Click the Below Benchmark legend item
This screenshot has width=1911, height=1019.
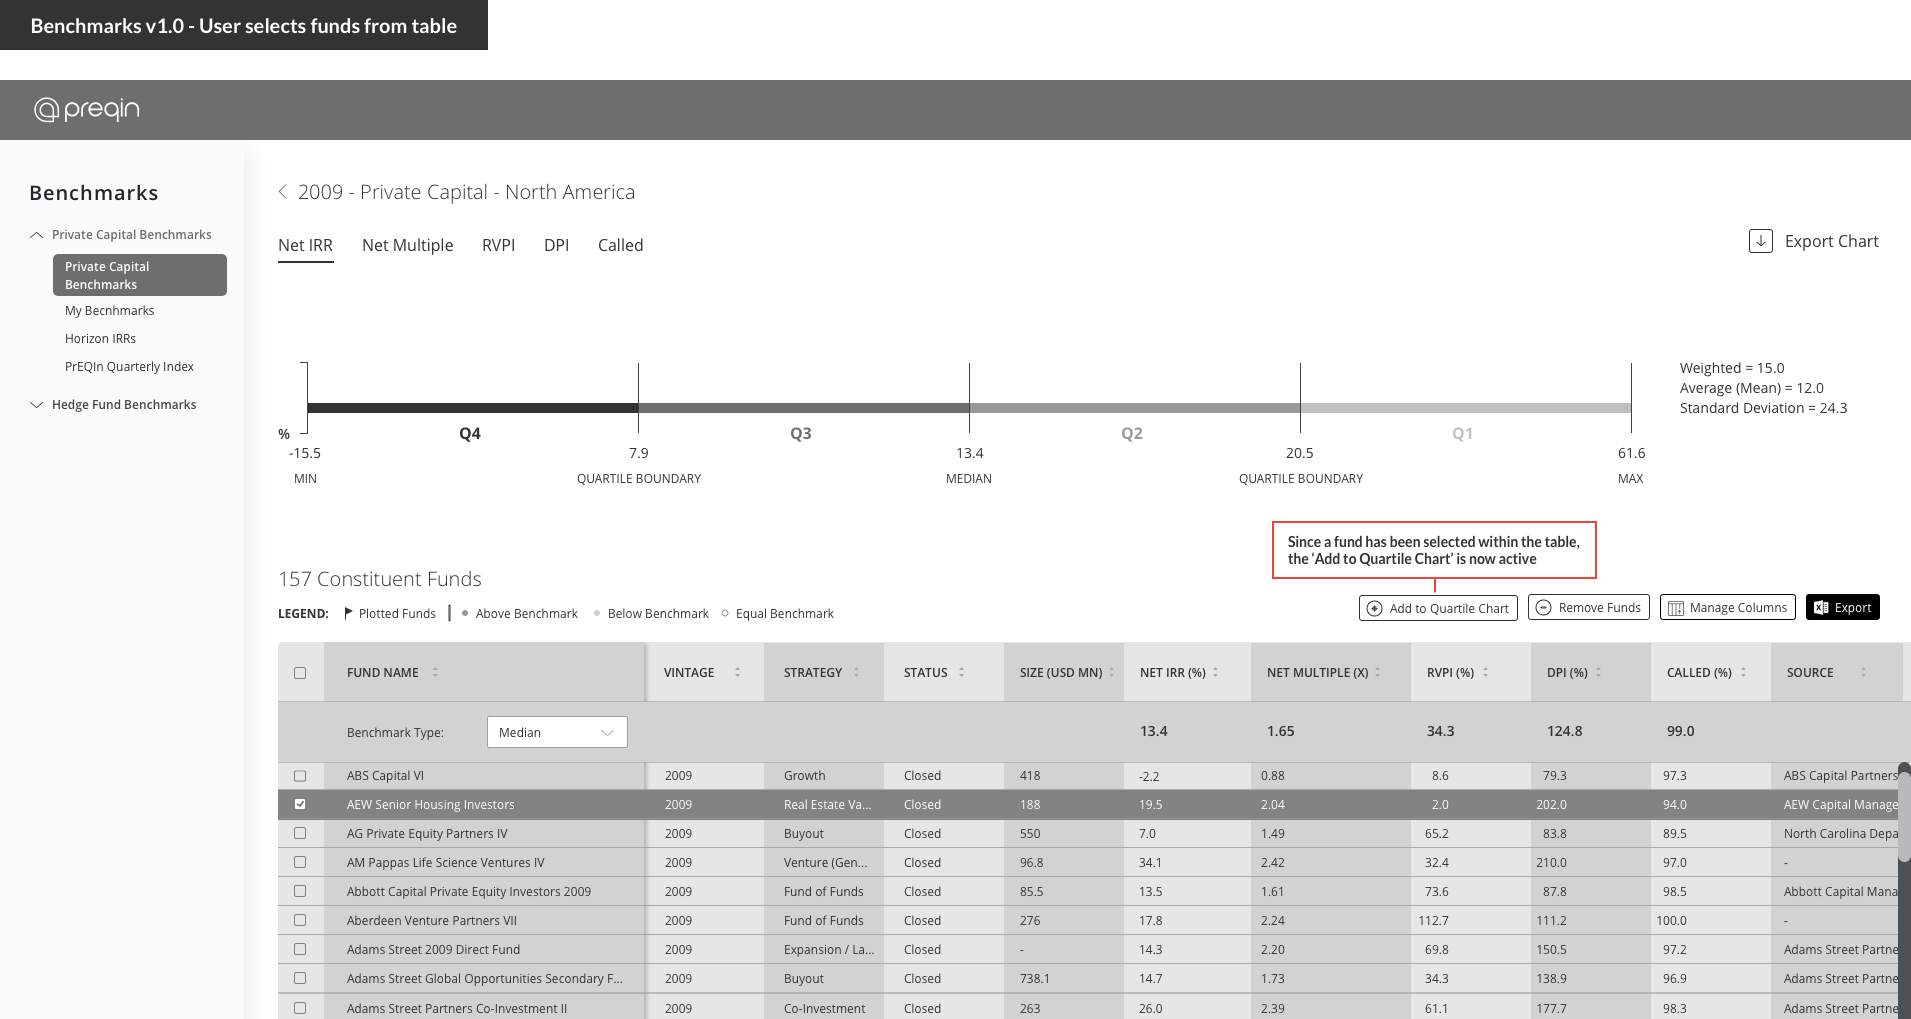click(651, 614)
